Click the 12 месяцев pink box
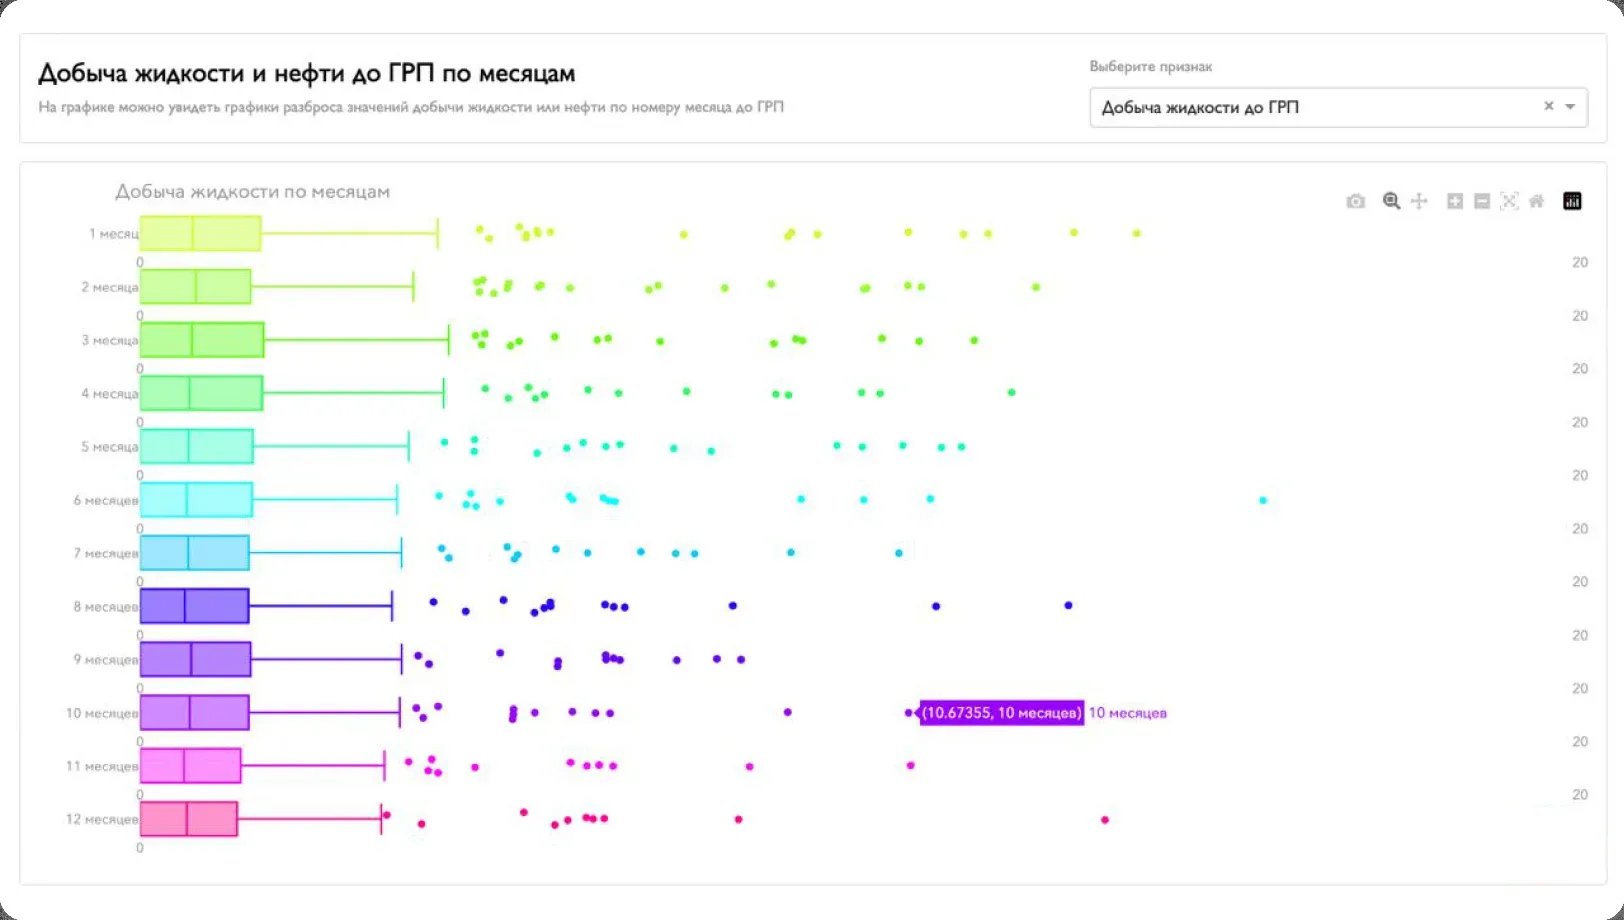This screenshot has height=920, width=1624. coord(189,819)
